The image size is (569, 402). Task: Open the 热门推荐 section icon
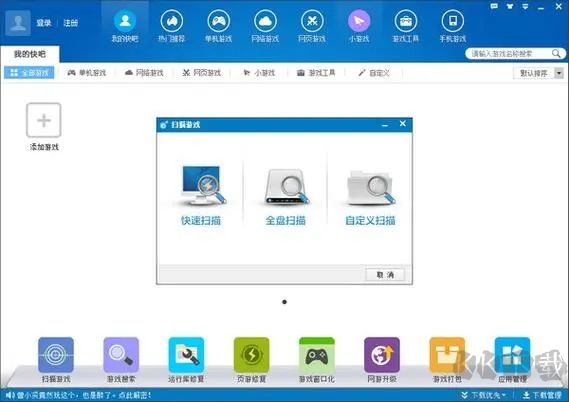[x=172, y=26]
